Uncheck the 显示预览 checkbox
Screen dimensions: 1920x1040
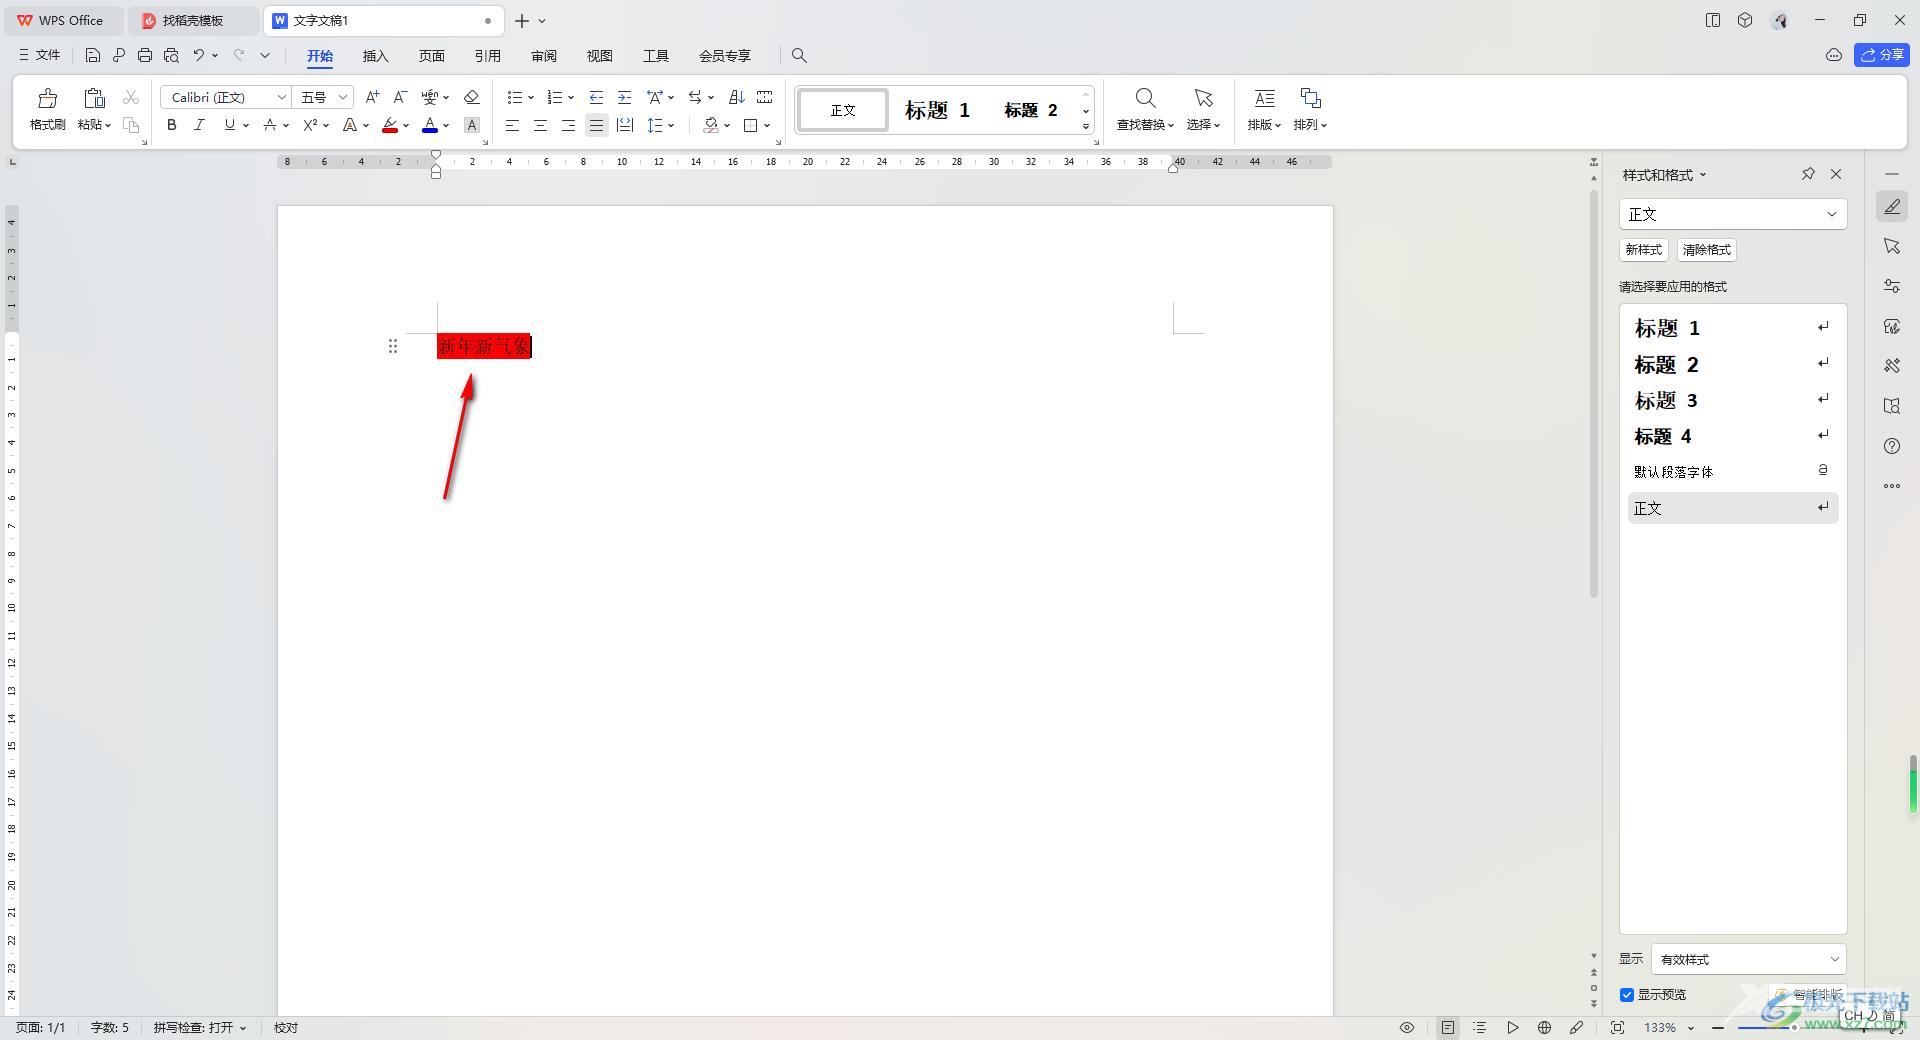[x=1627, y=995]
